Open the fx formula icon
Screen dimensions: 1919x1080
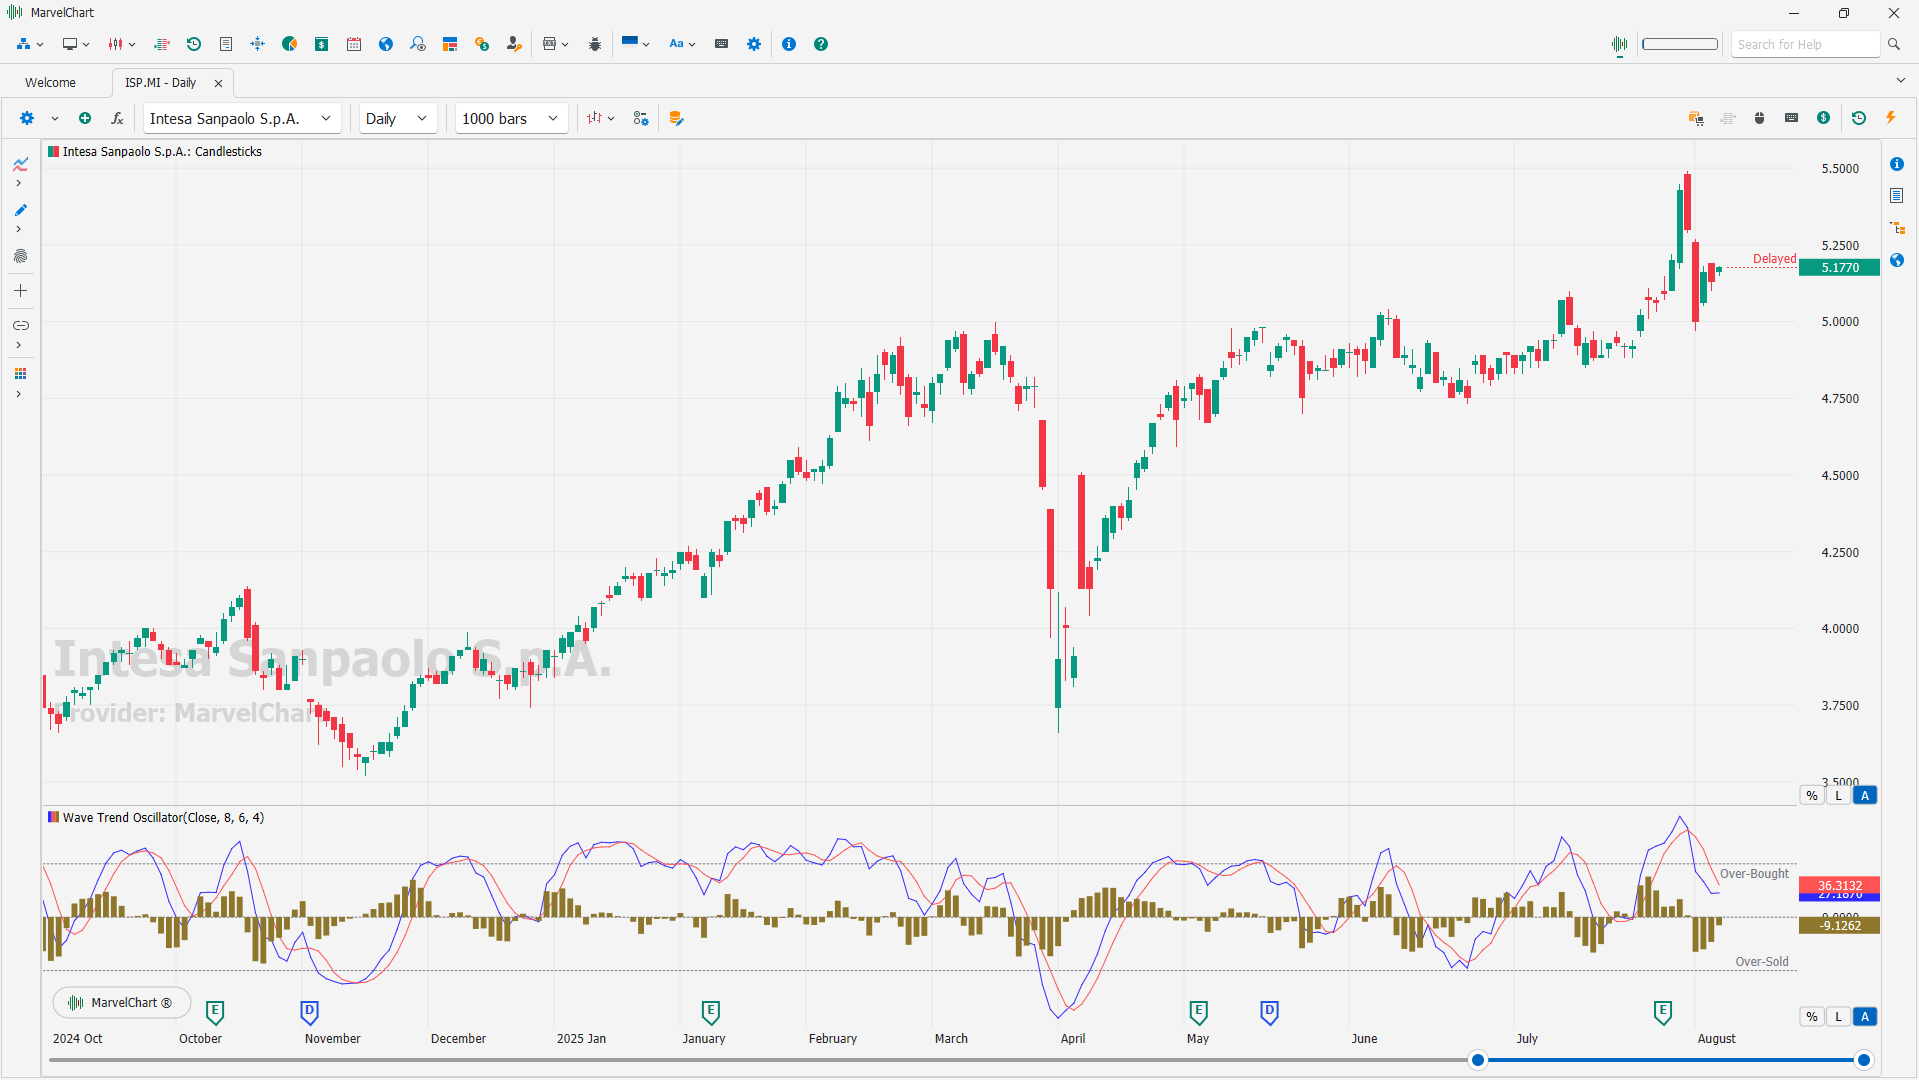tap(117, 118)
